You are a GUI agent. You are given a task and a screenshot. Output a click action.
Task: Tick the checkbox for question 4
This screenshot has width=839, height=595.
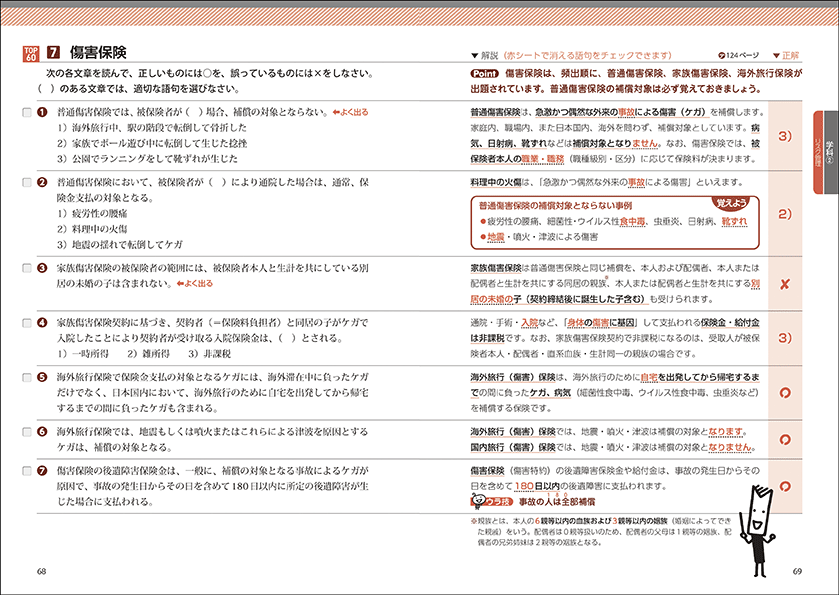27,323
